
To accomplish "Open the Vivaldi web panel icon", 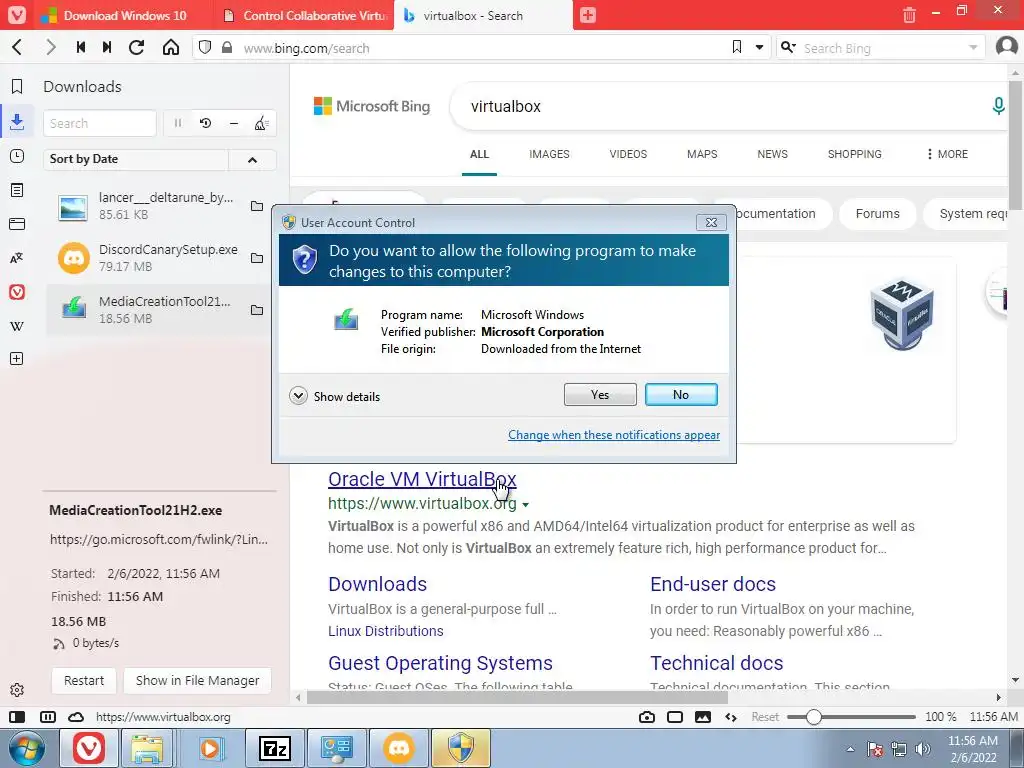I will [17, 292].
